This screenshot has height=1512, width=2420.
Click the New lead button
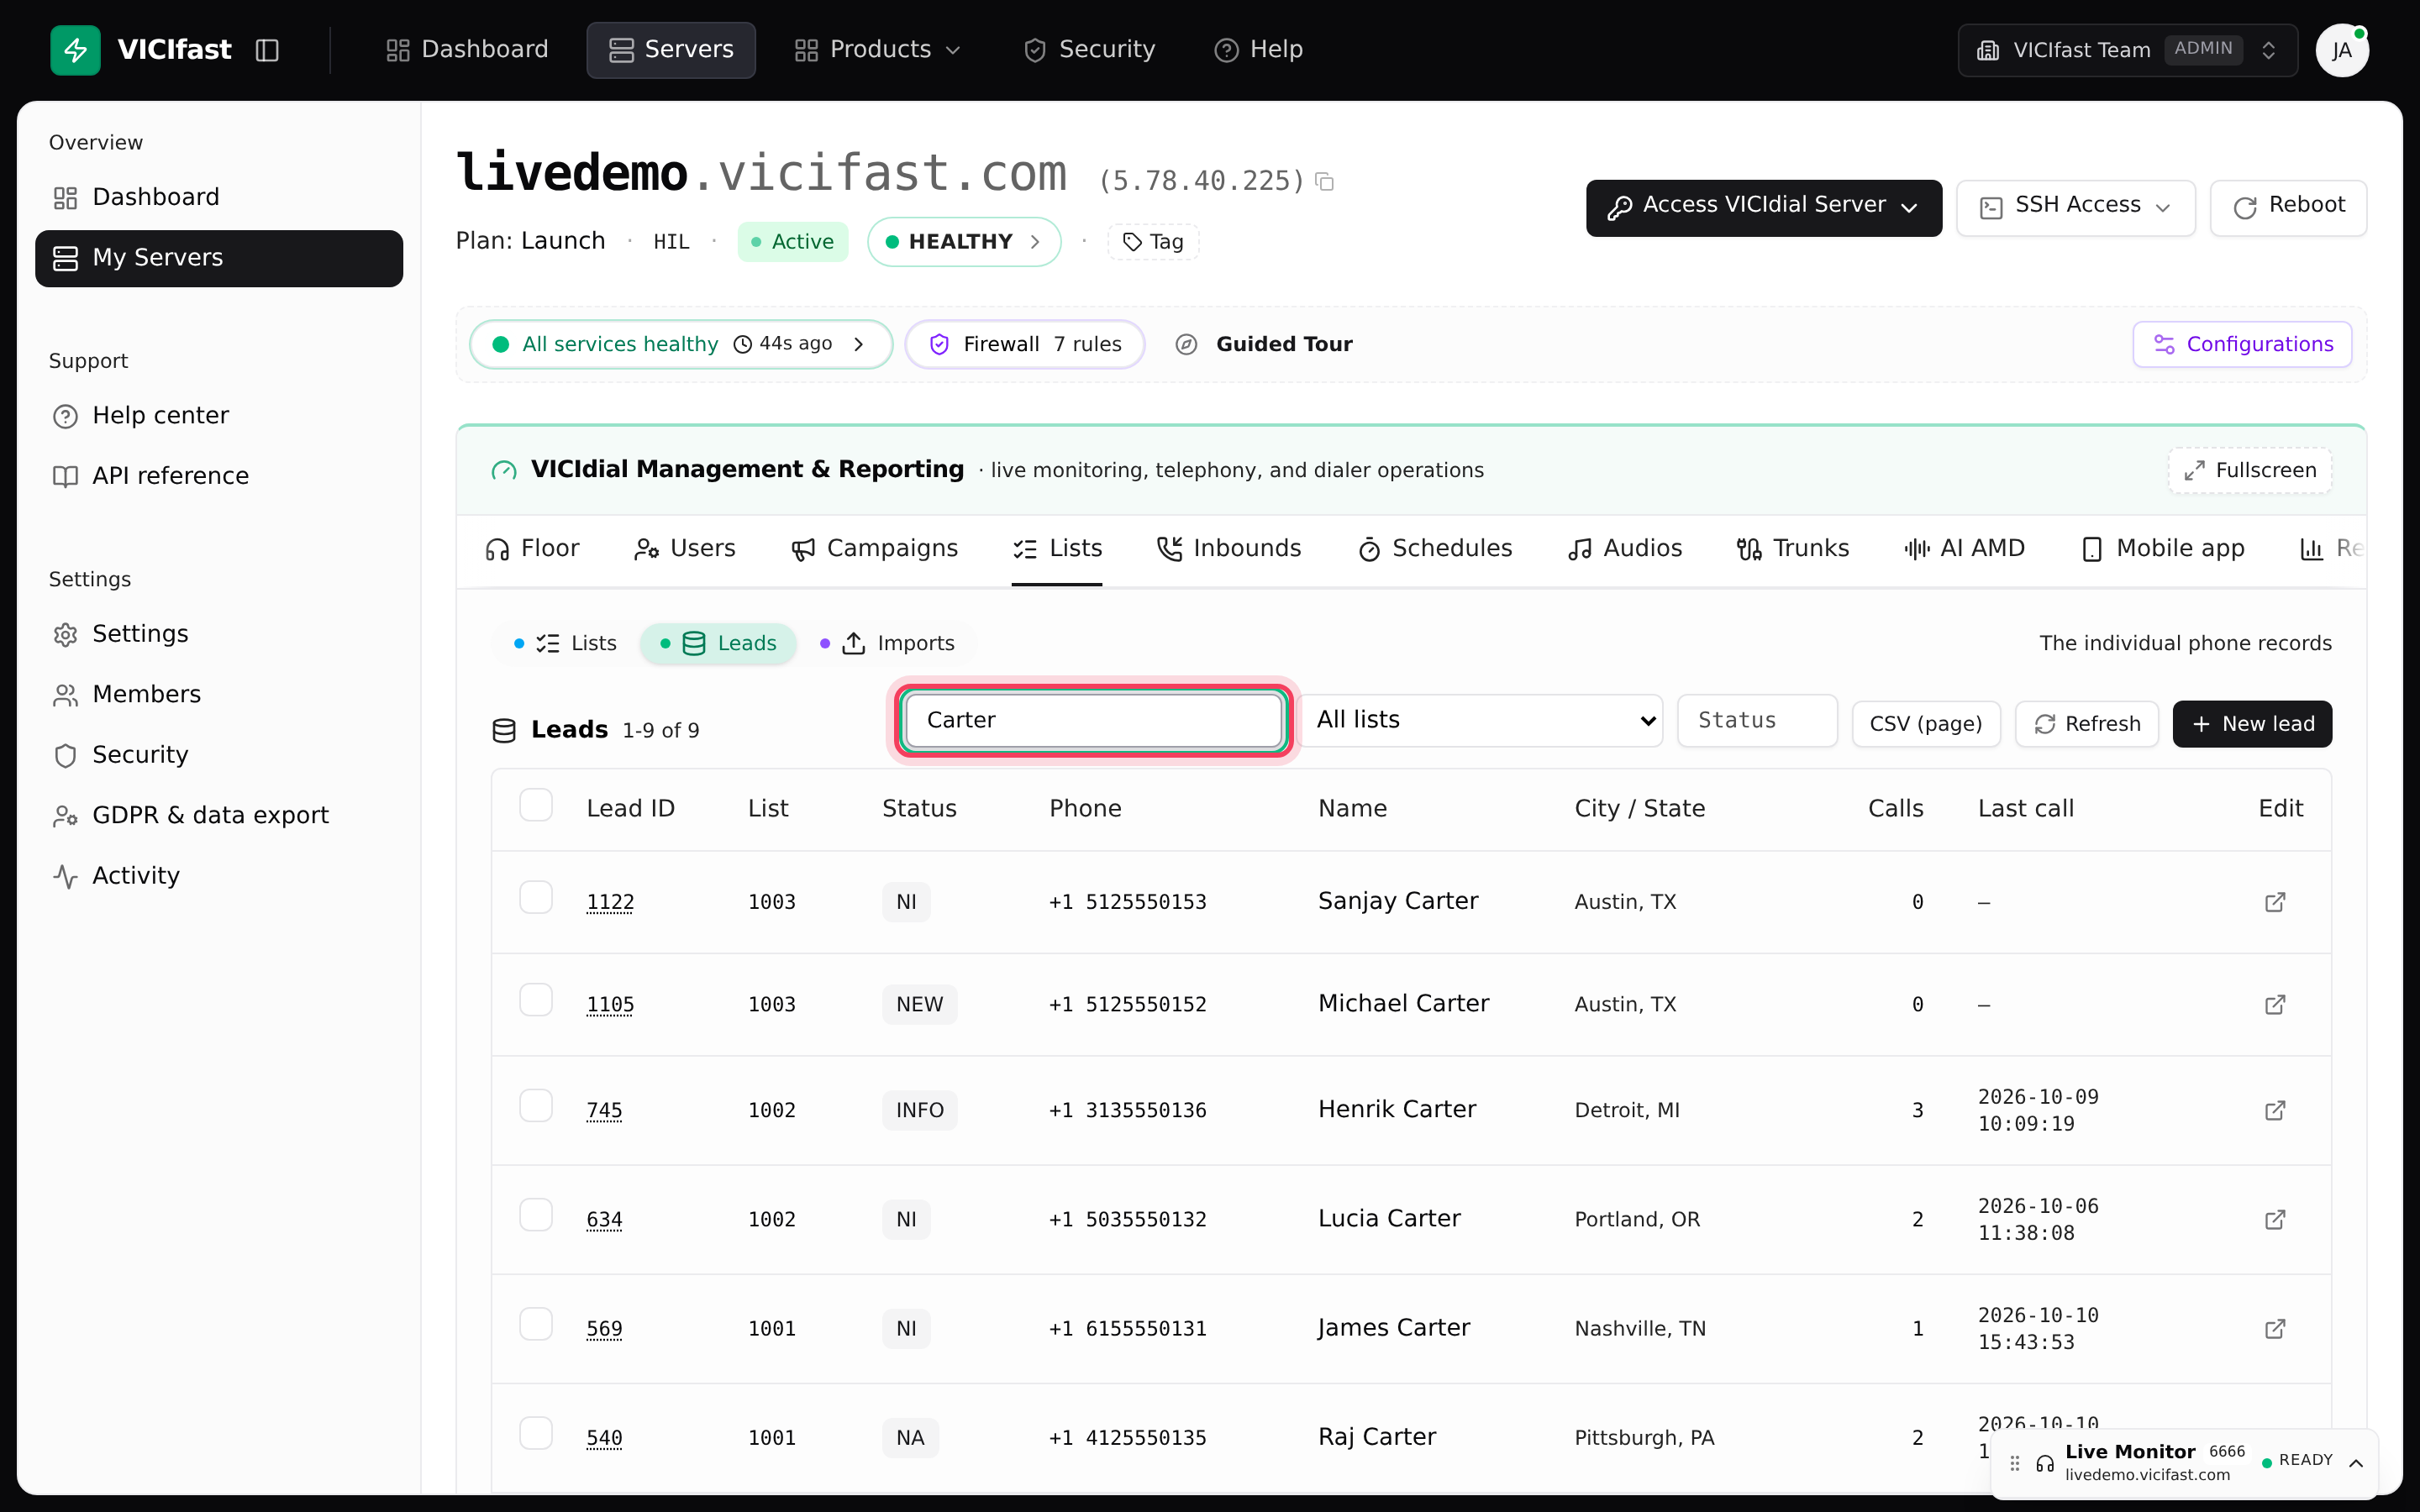click(x=2252, y=724)
